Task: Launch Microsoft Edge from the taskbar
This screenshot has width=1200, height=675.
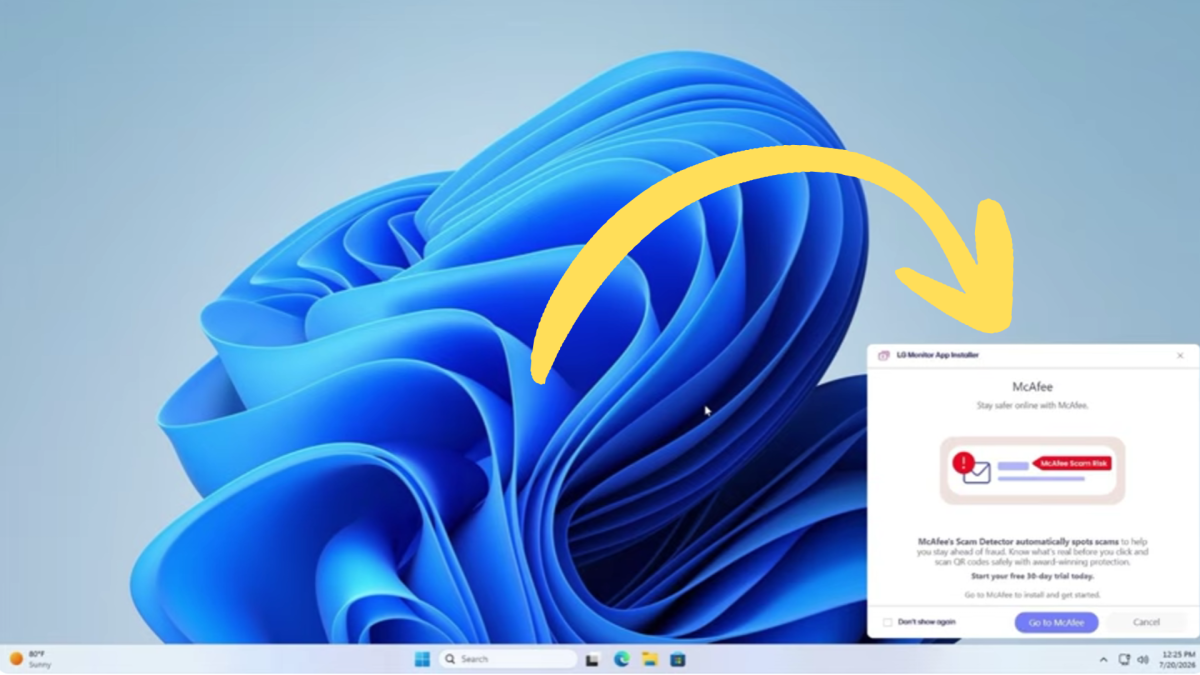Action: tap(621, 659)
